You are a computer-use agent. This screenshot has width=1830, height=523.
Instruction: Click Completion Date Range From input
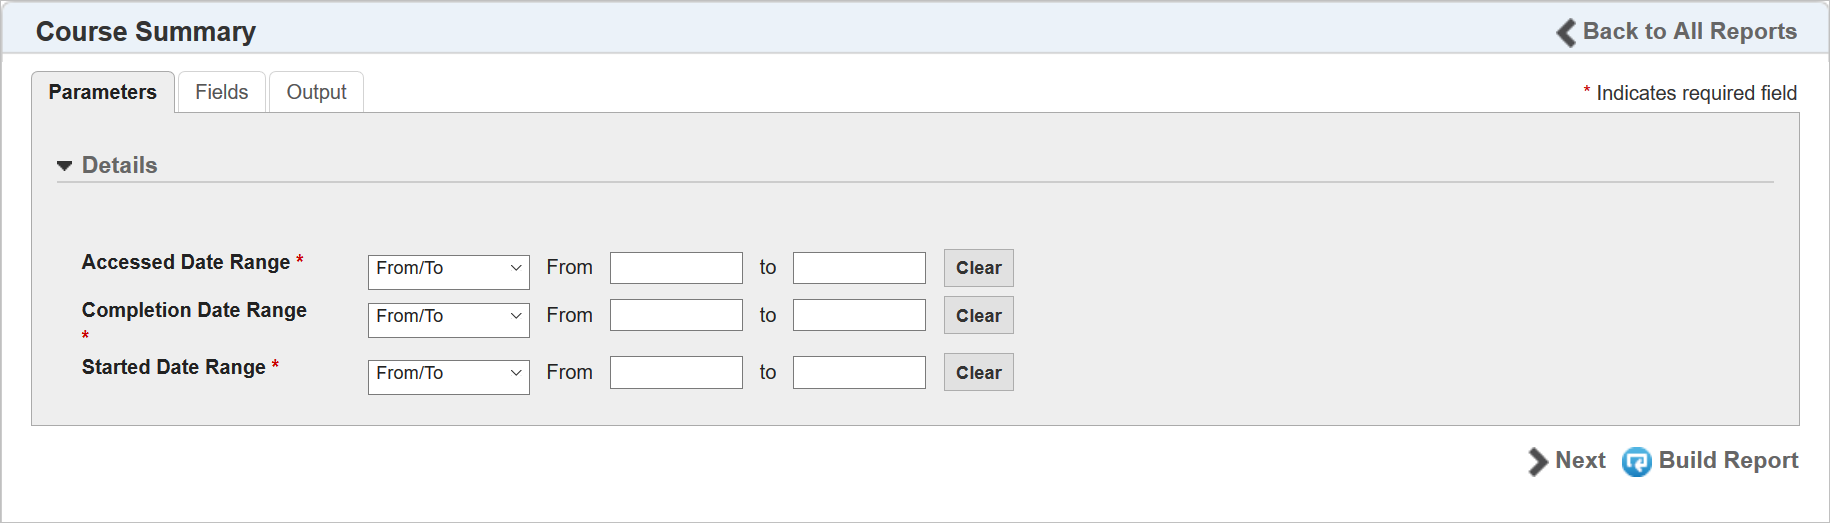676,316
